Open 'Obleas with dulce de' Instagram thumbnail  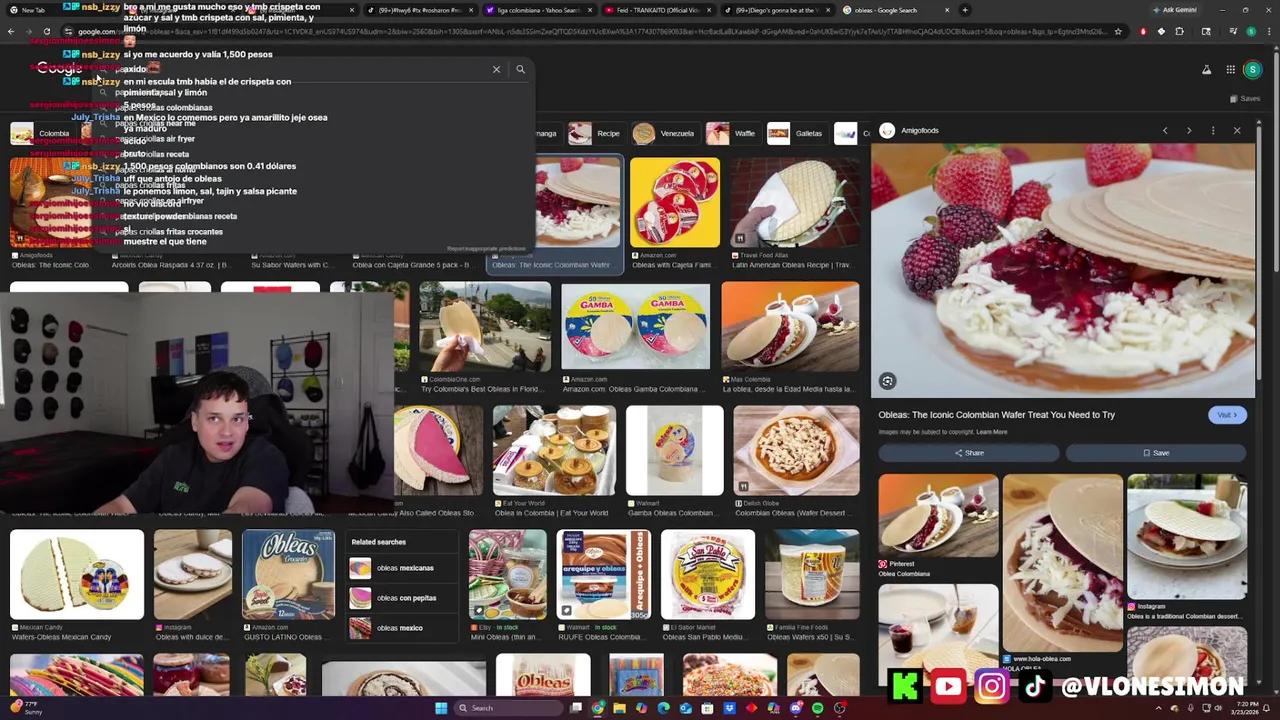click(193, 575)
